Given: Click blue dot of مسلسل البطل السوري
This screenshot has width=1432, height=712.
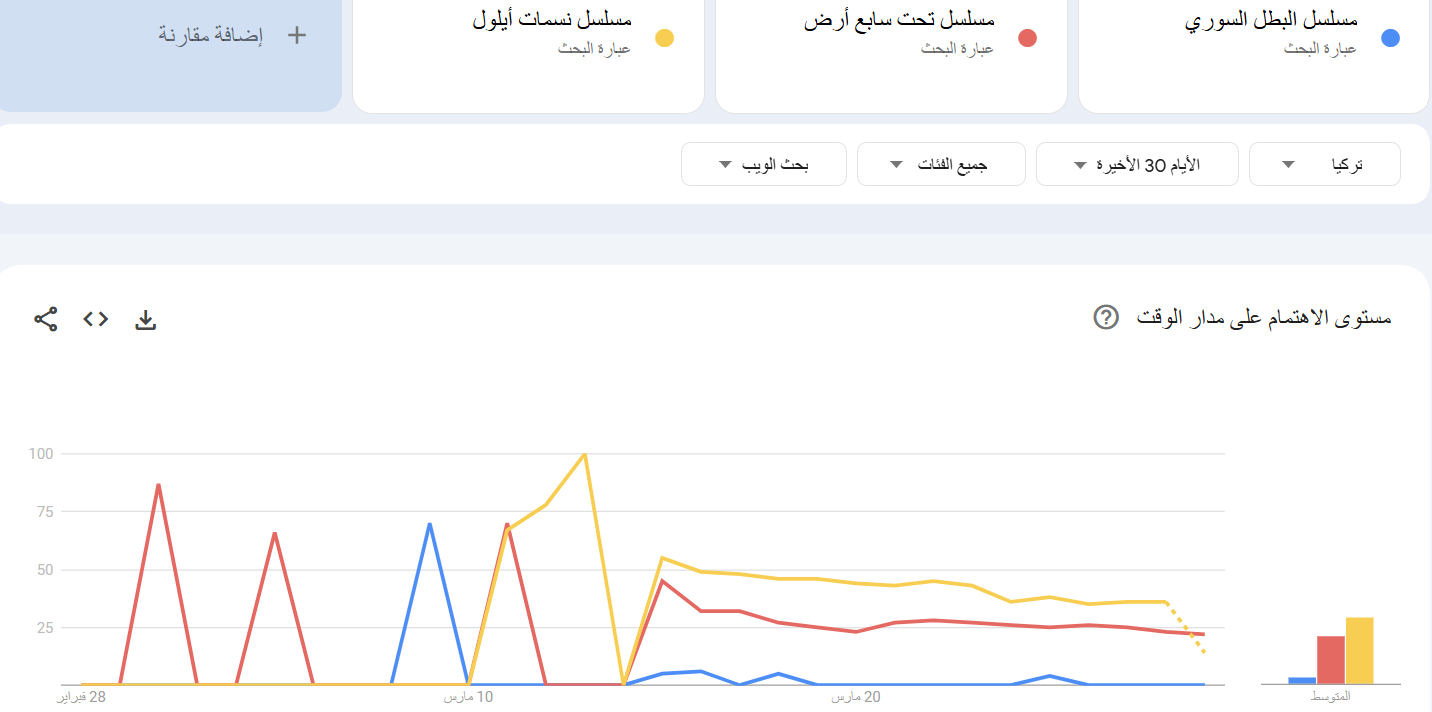Looking at the screenshot, I should (x=1390, y=39).
